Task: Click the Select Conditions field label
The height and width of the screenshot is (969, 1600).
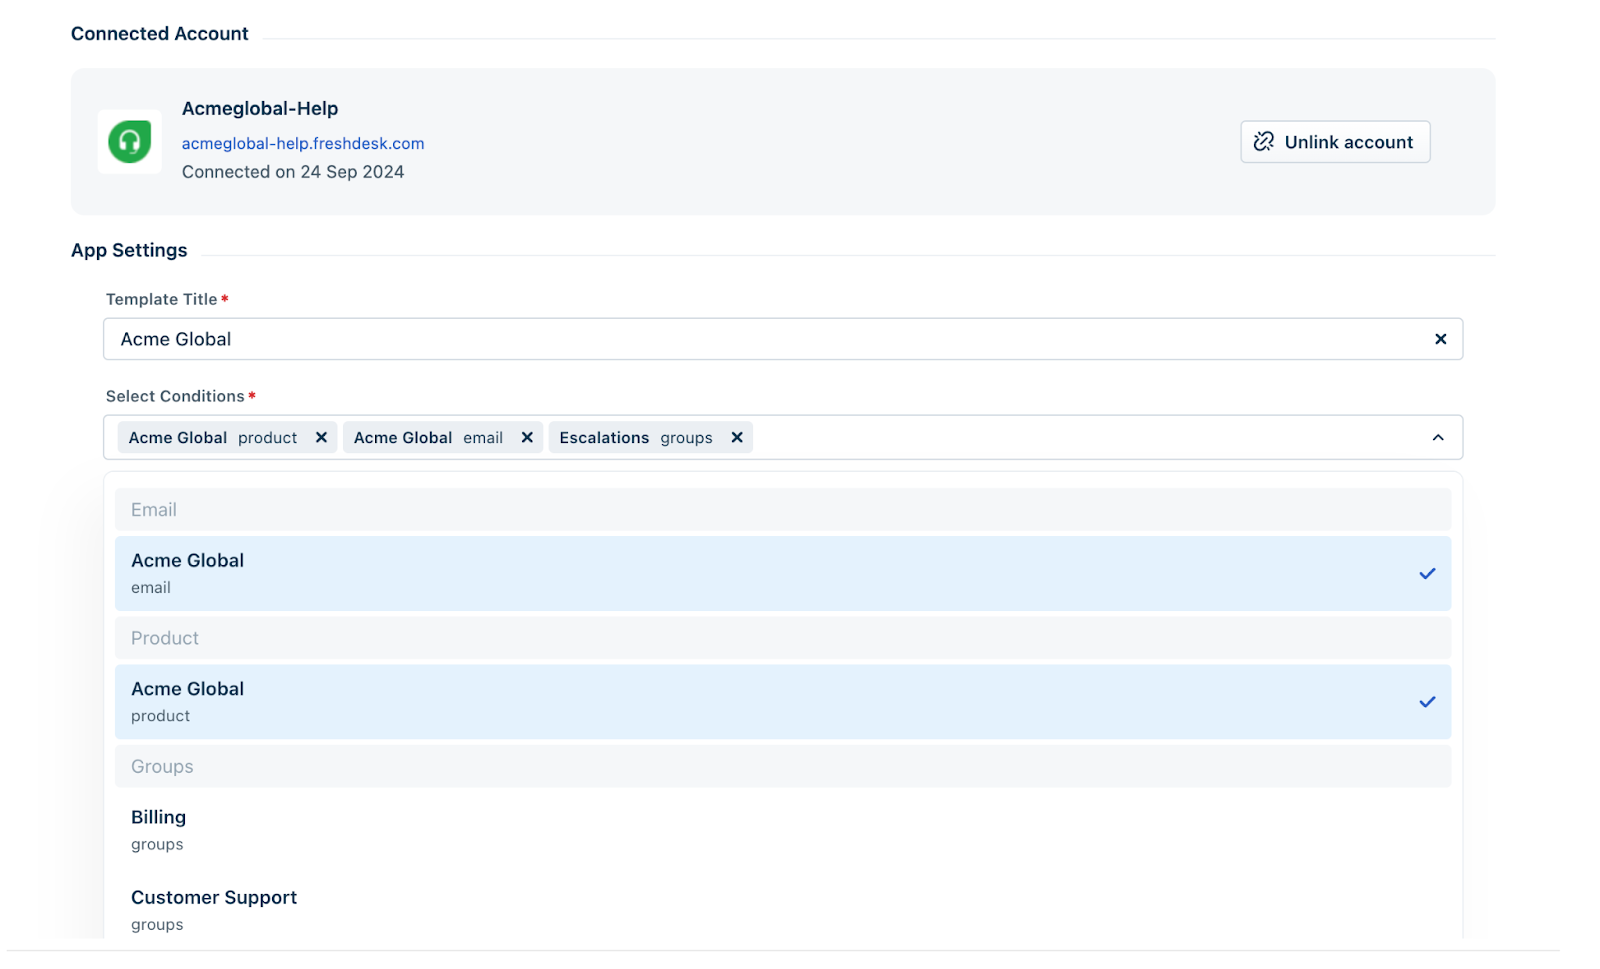Action: pos(175,396)
